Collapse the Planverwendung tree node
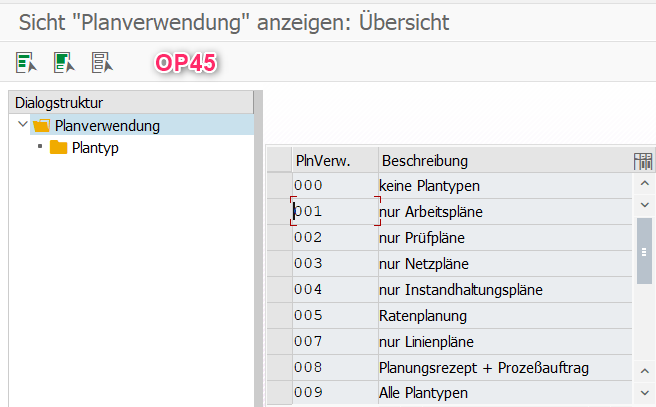The width and height of the screenshot is (656, 407). click(x=22, y=125)
